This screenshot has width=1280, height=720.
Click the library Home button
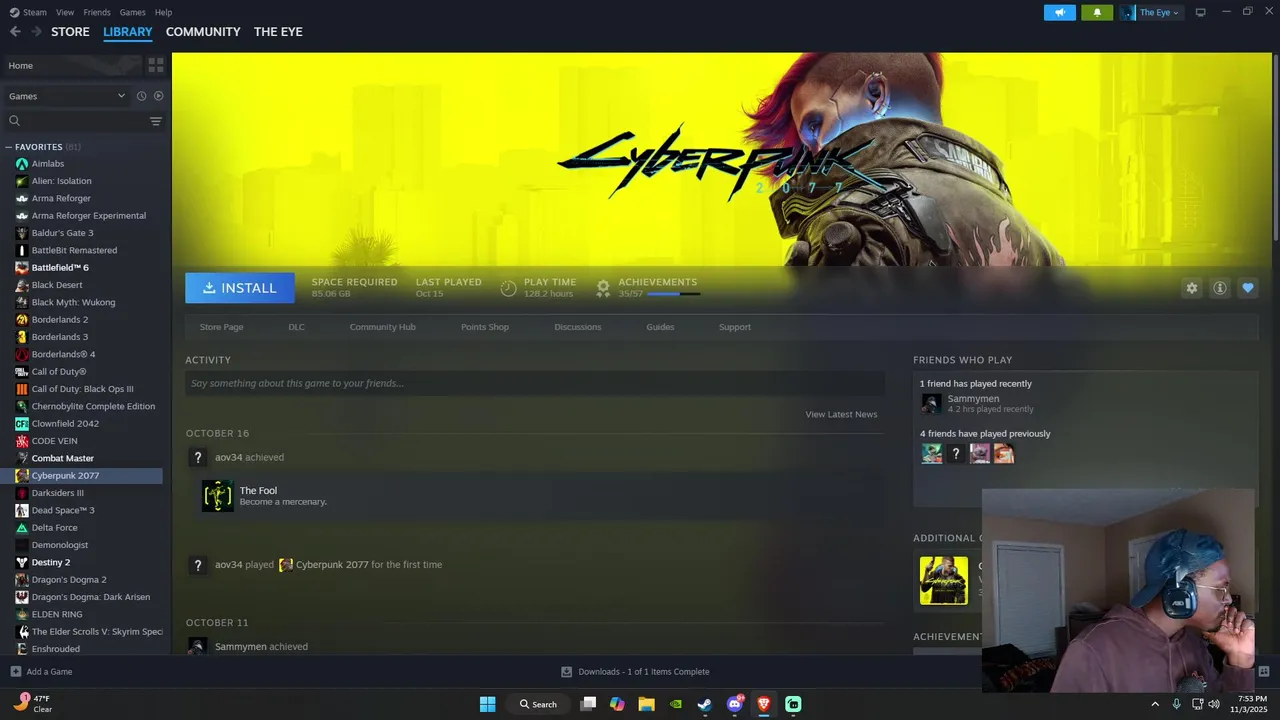74,65
